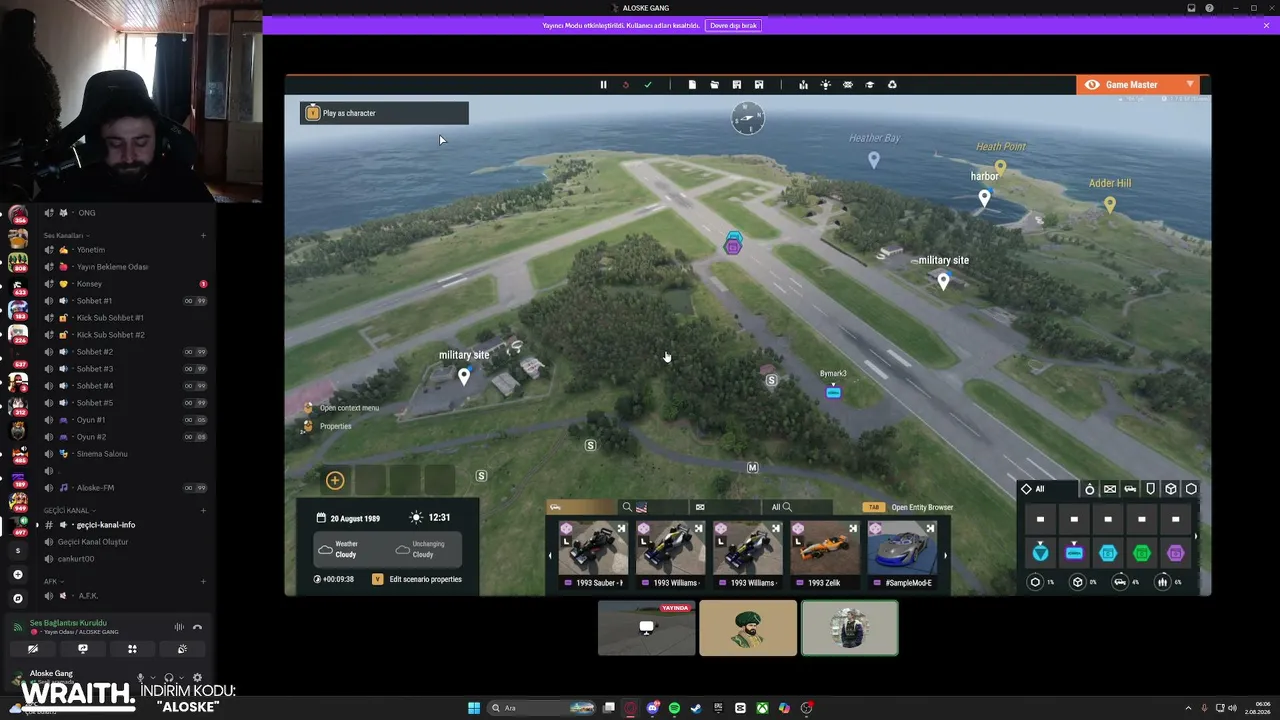Screen dimensions: 1280x720
Task: Click the first save disk icon
Action: pos(737,85)
